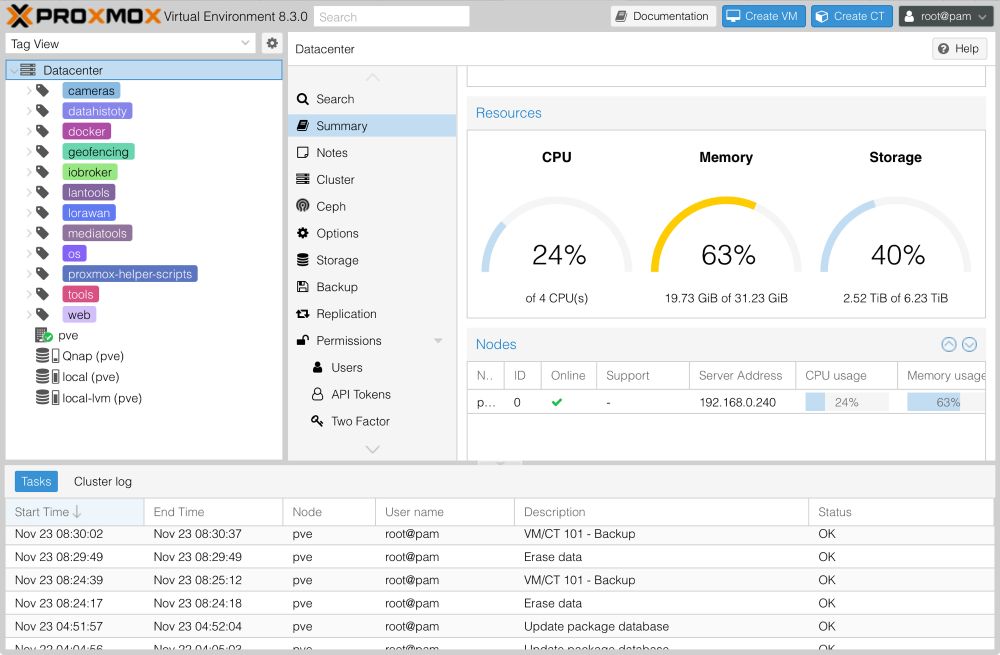Select the 08:30:02 VM/CT 101 Backup task

point(499,534)
